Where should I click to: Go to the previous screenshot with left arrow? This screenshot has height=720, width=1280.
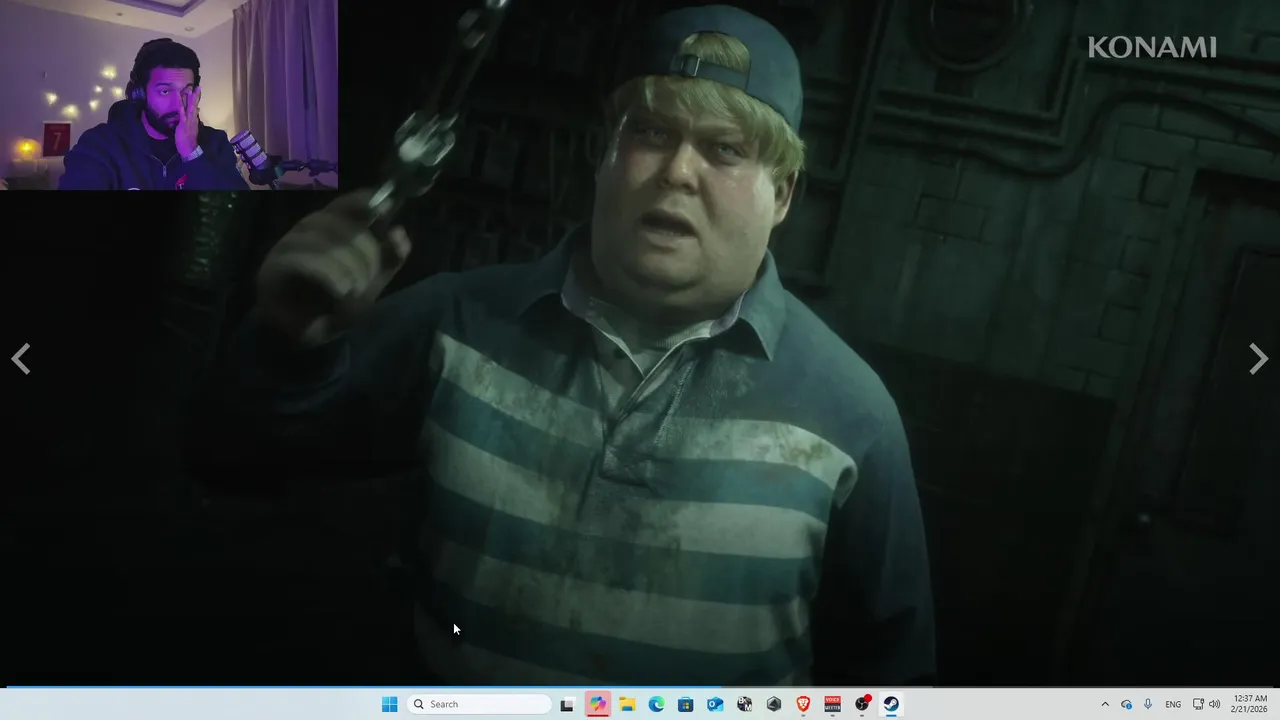[21, 359]
